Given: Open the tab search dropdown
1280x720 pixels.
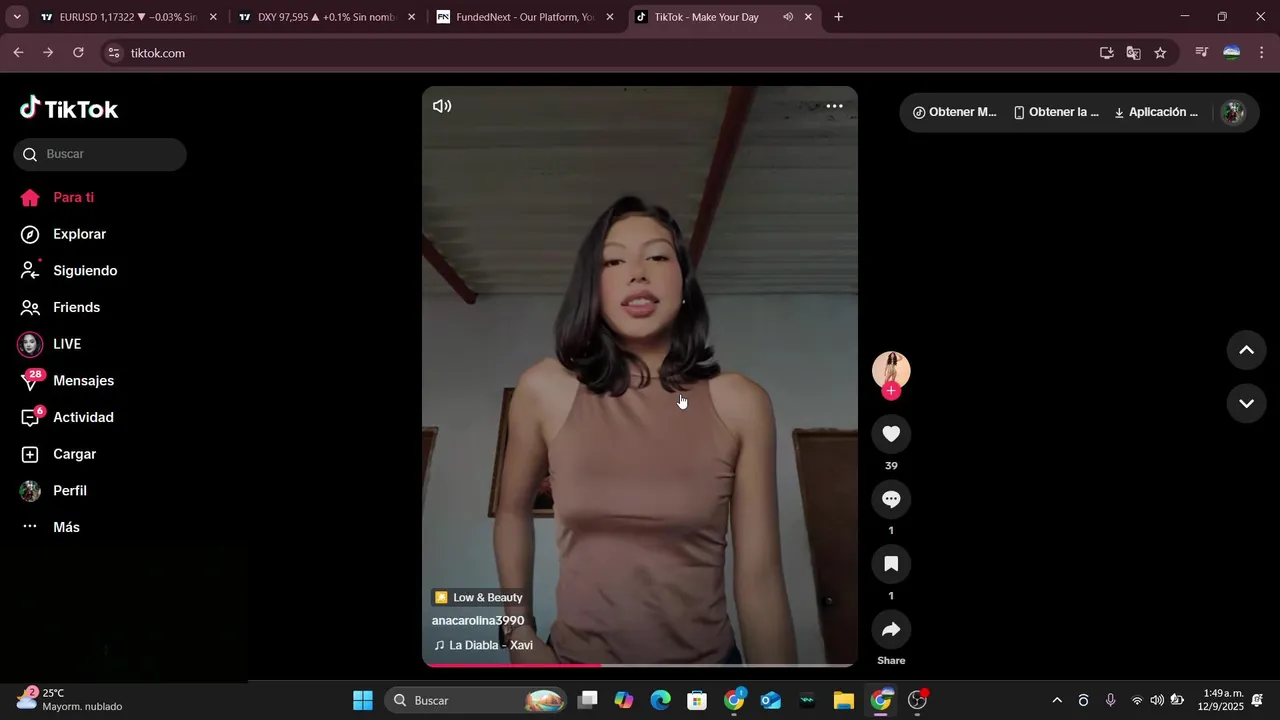Looking at the screenshot, I should coord(16,17).
